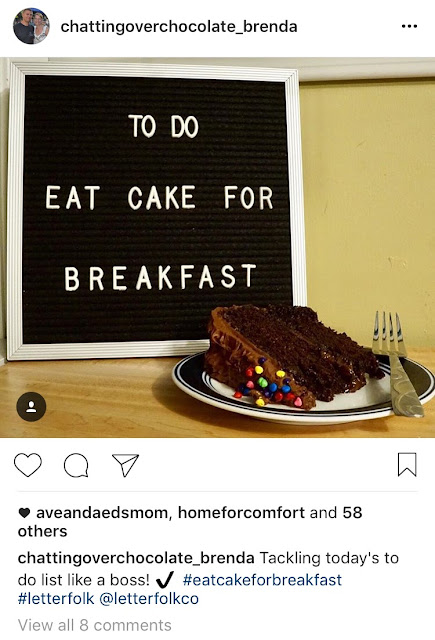Open @letterfolkco mention
The image size is (435, 640).
(x=149, y=599)
